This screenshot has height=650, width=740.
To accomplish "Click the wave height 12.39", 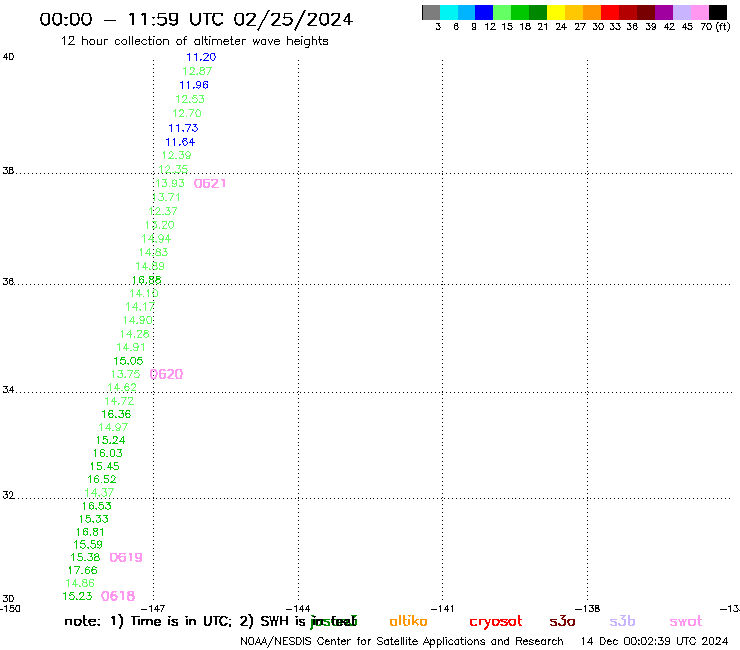I will click(x=177, y=155).
